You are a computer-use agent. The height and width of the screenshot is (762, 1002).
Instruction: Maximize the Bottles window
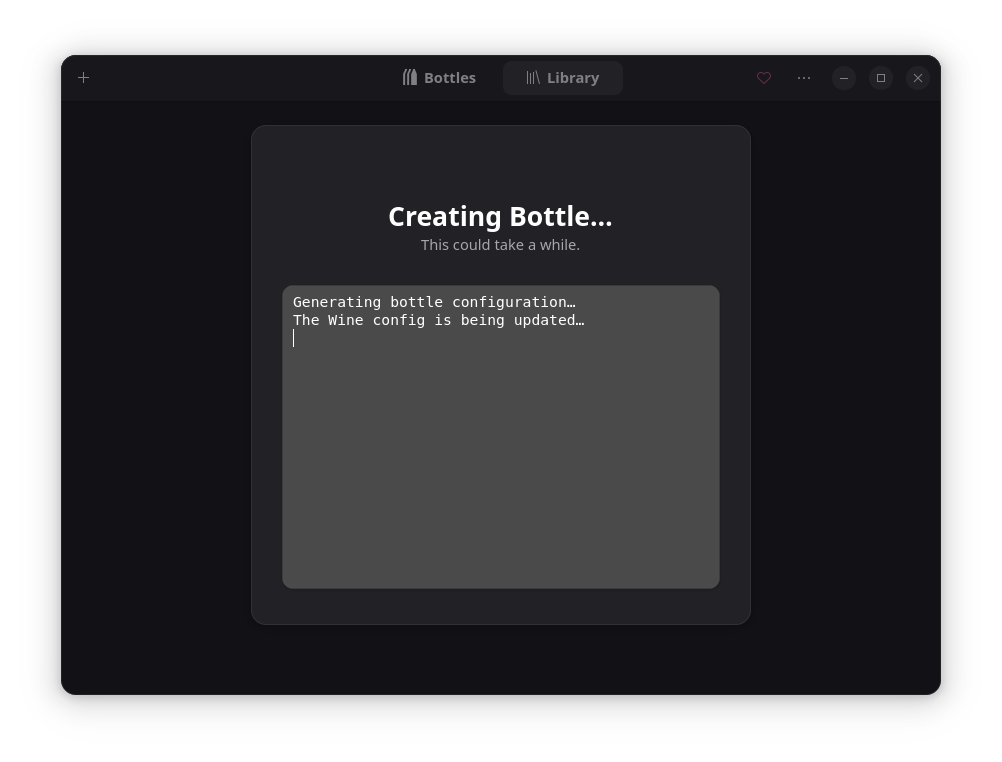(881, 78)
